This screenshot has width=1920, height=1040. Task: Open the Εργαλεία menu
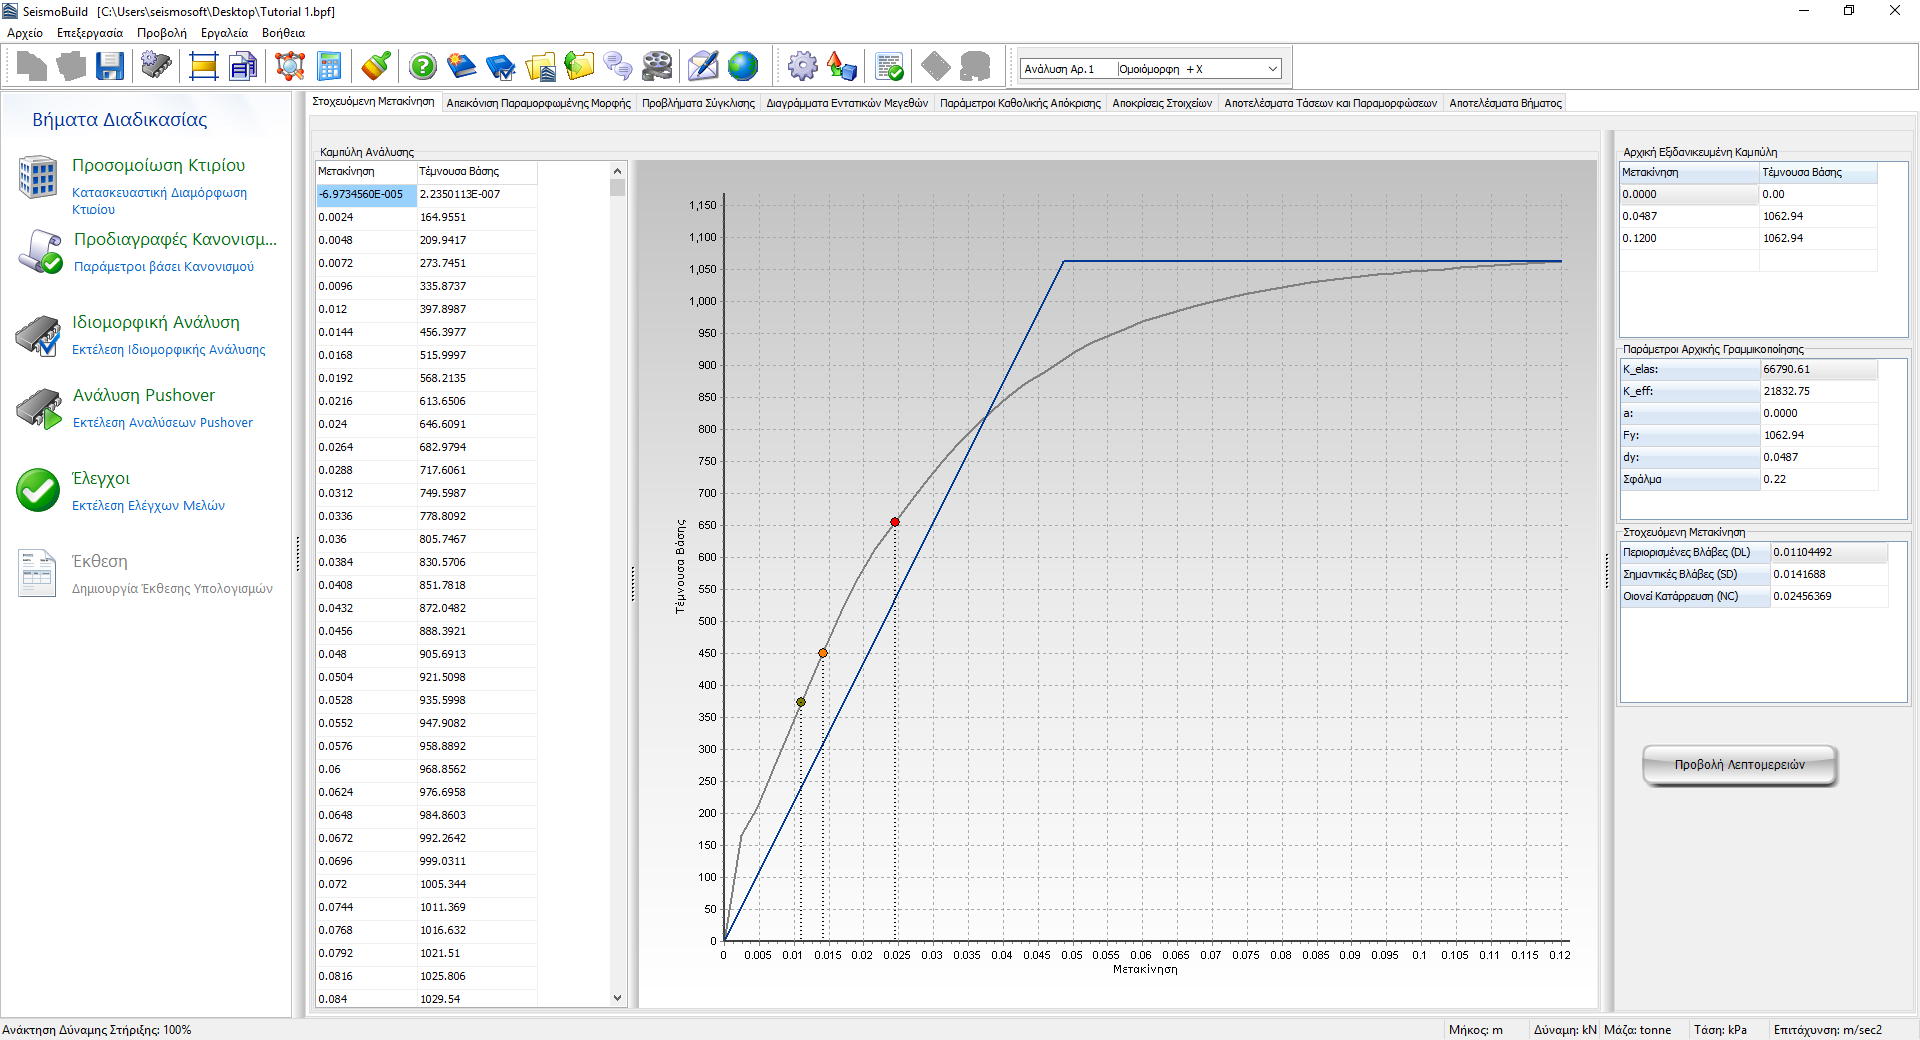click(224, 33)
